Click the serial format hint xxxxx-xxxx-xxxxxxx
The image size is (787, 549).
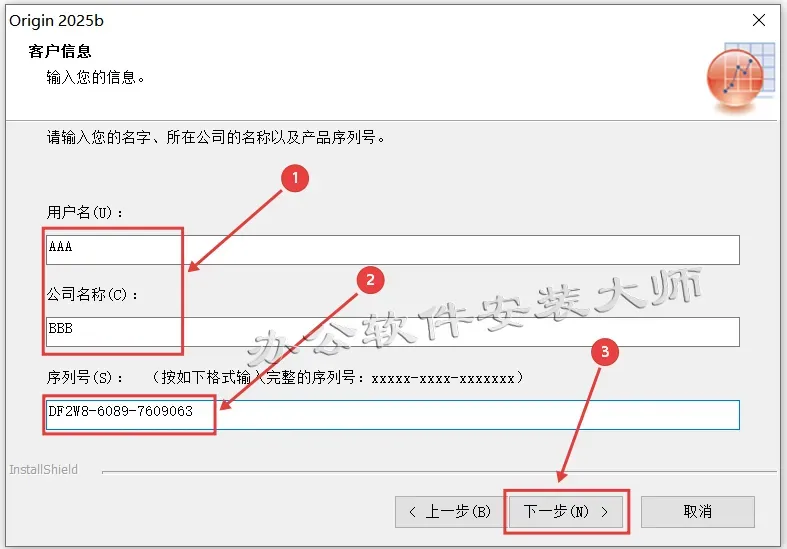point(443,378)
